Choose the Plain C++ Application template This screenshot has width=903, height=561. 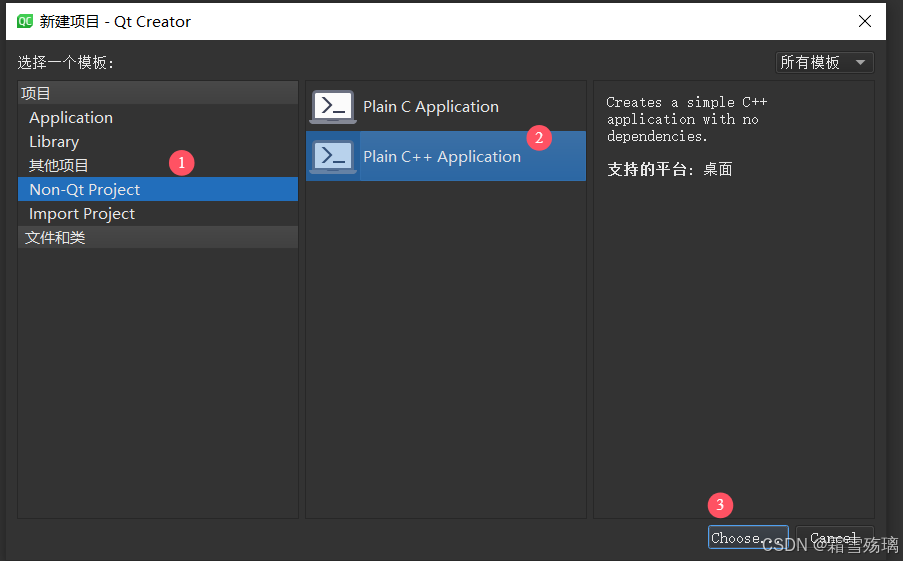coord(446,156)
